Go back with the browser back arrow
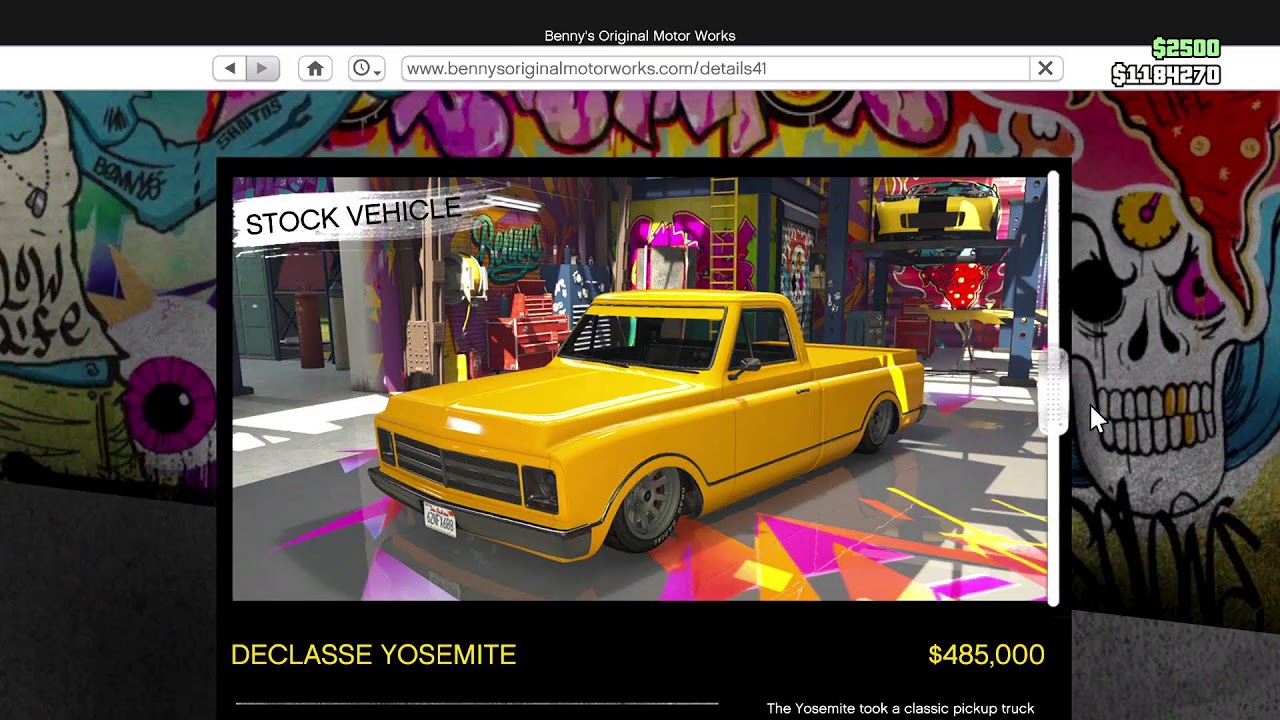Image resolution: width=1280 pixels, height=720 pixels. pyautogui.click(x=230, y=68)
